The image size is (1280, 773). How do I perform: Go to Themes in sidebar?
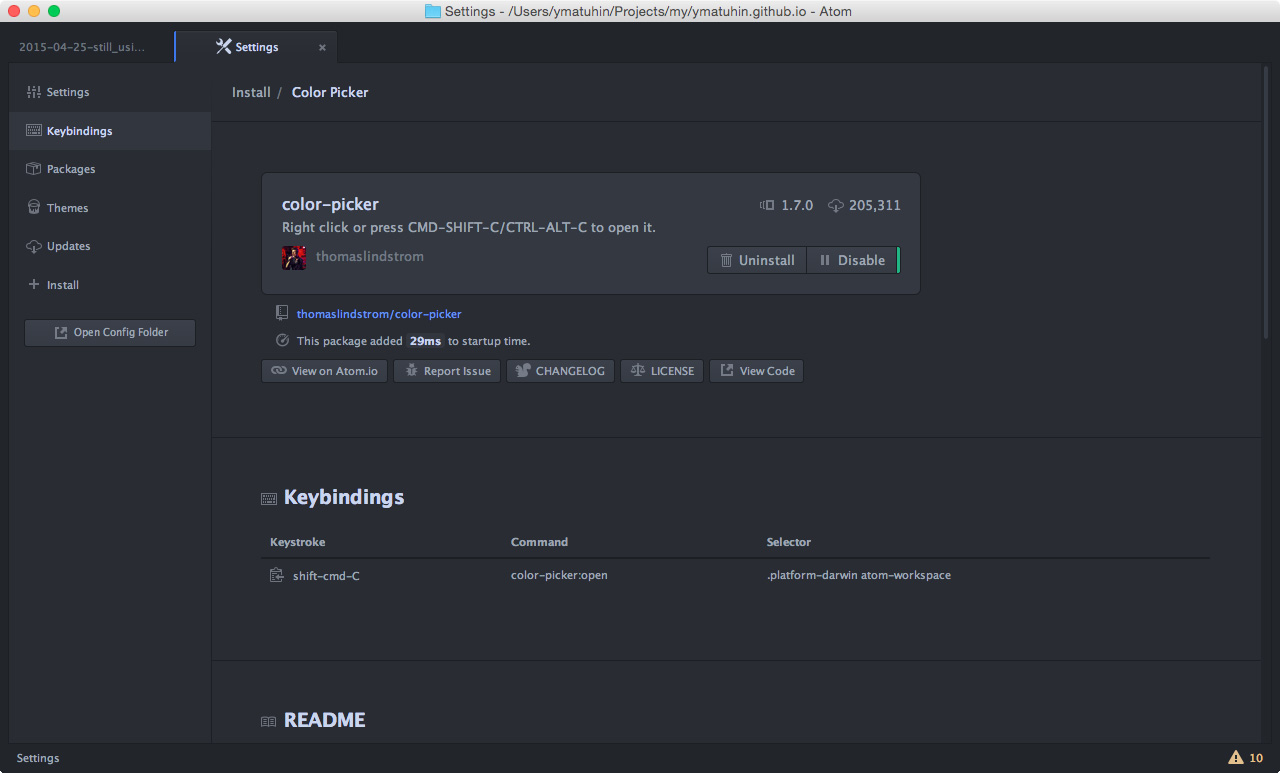tap(110, 208)
